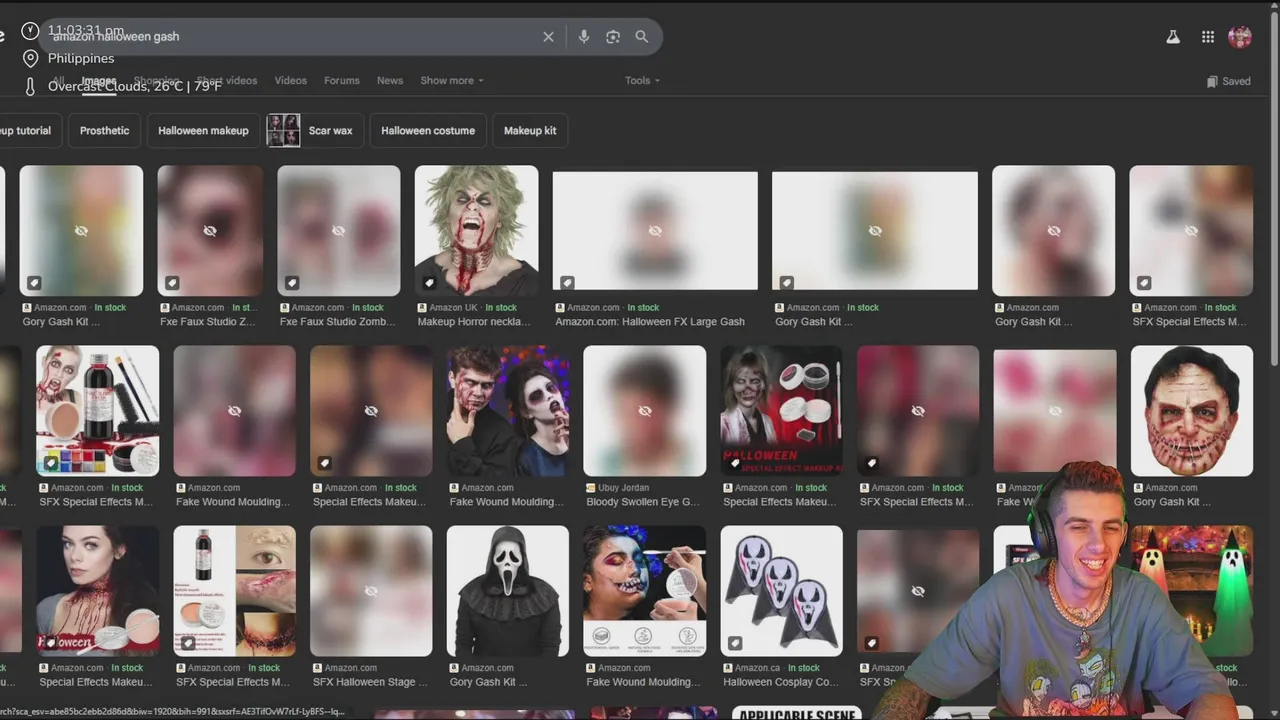Click the Scar wax chip thumbnail image
This screenshot has width=1280, height=720.
(x=283, y=131)
